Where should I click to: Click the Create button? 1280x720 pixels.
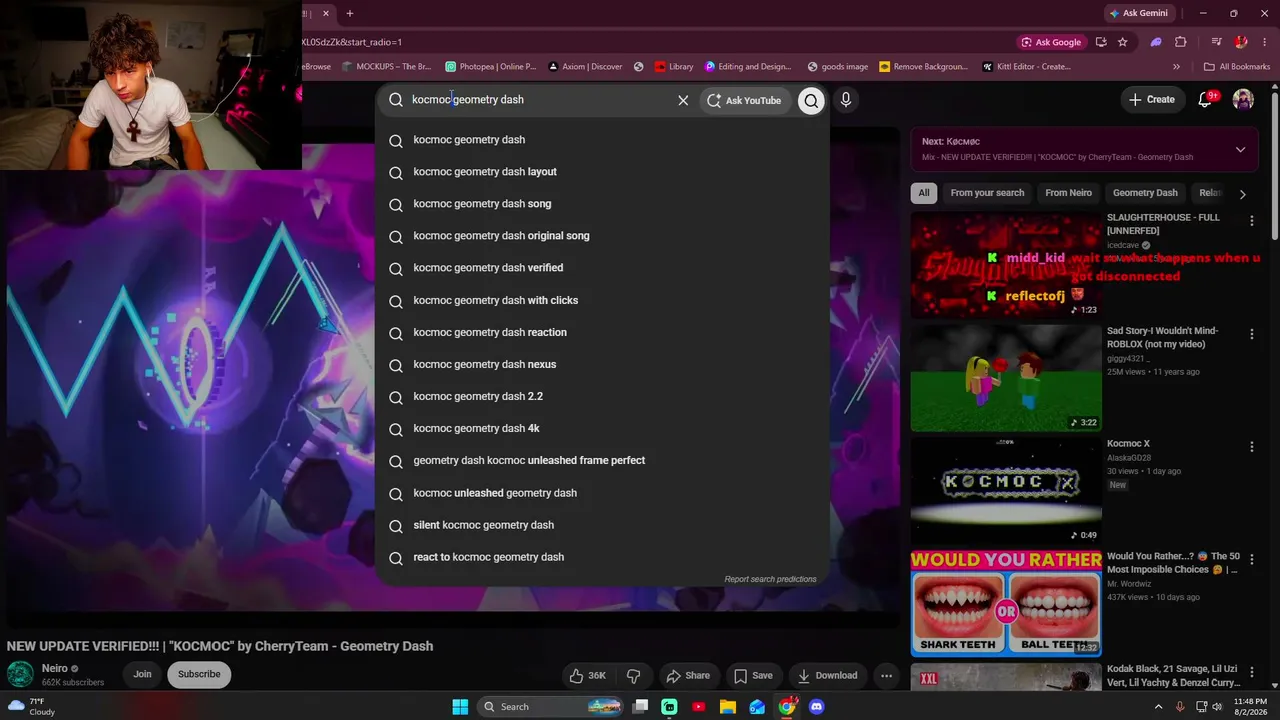coord(1151,100)
